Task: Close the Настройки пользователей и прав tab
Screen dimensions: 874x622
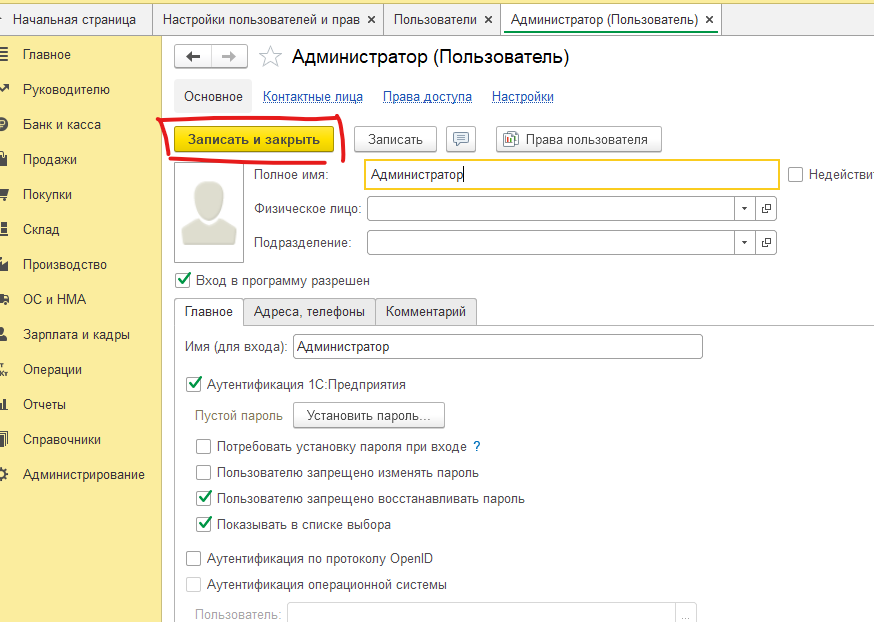Action: 372,20
